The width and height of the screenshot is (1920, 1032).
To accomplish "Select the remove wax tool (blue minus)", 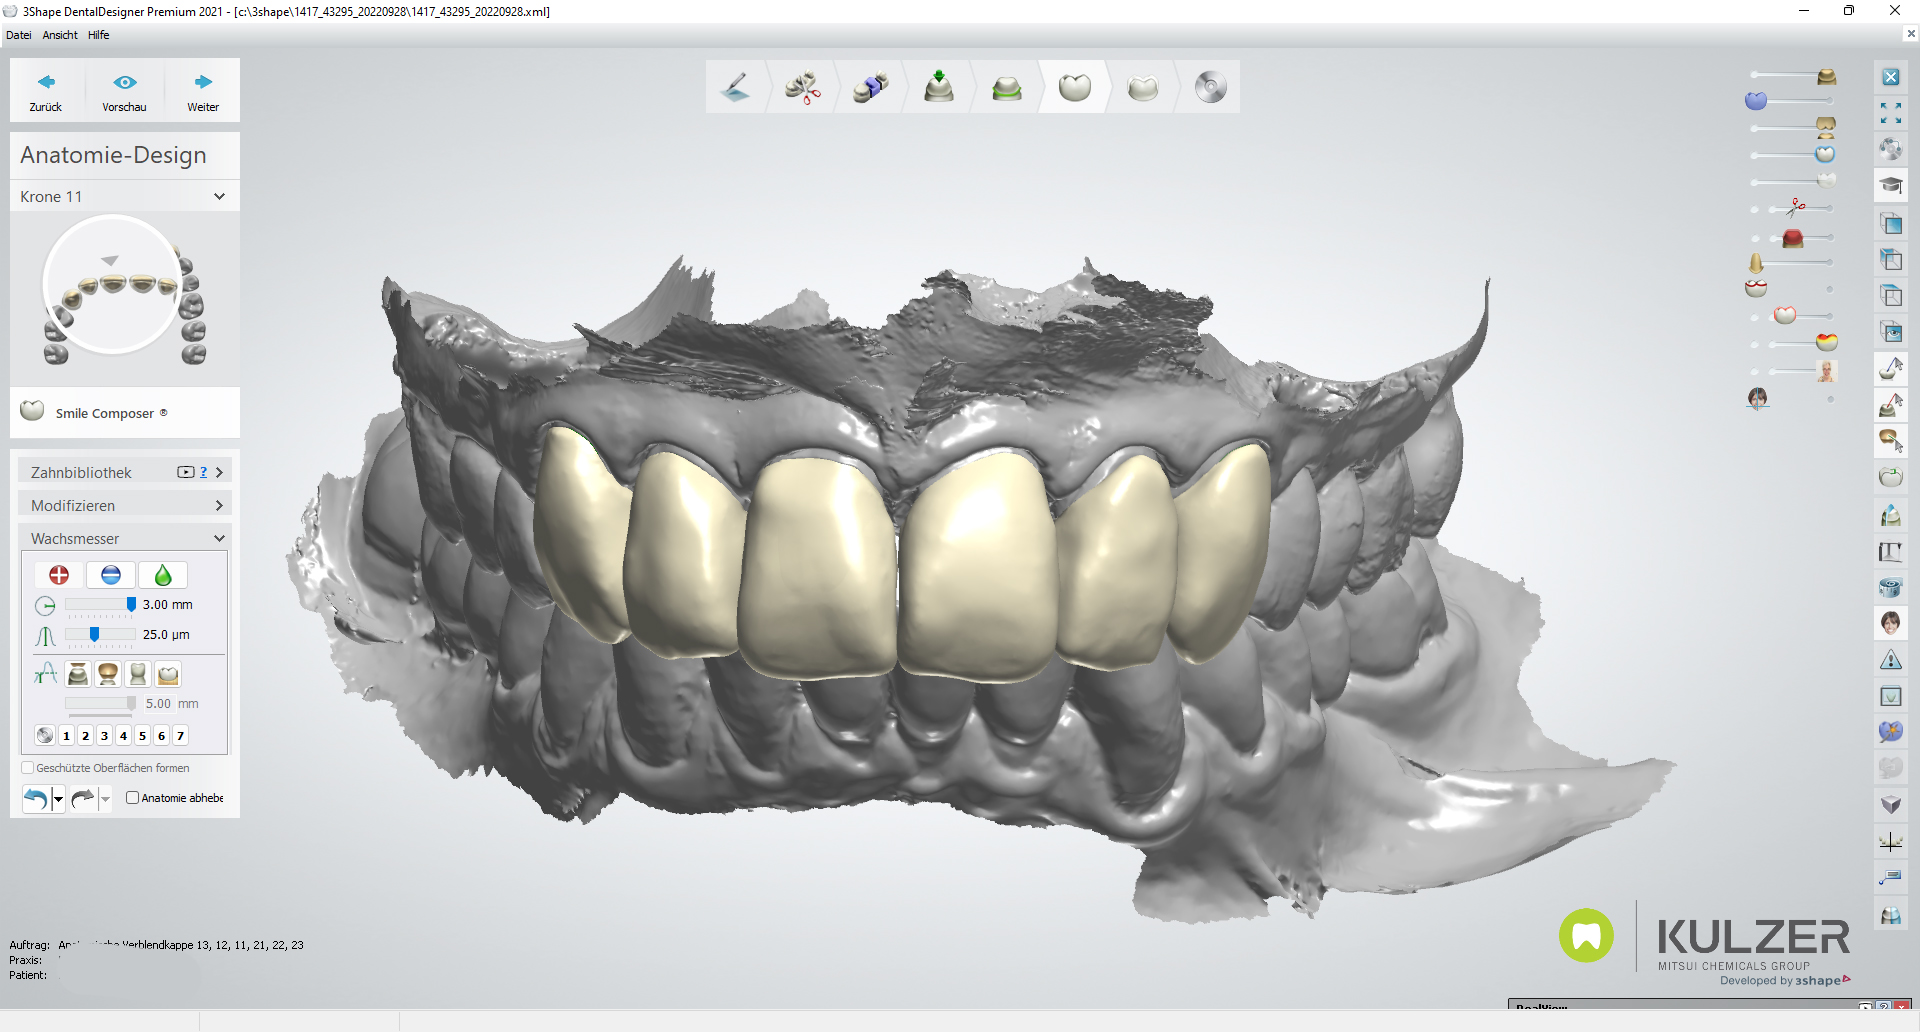I will pyautogui.click(x=111, y=575).
